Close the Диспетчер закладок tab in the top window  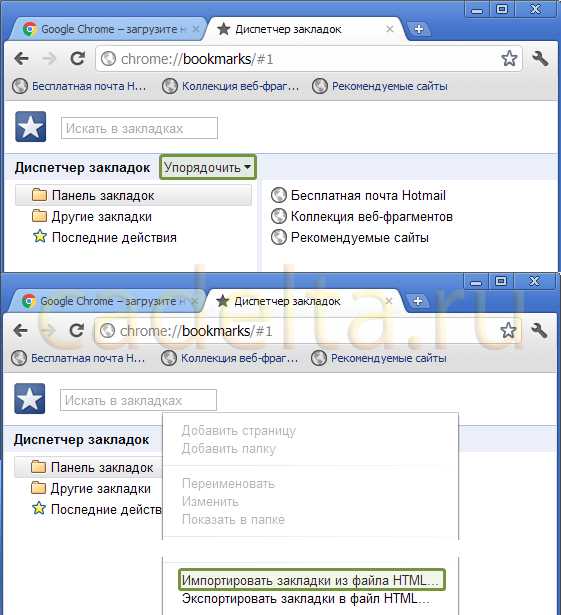(390, 29)
